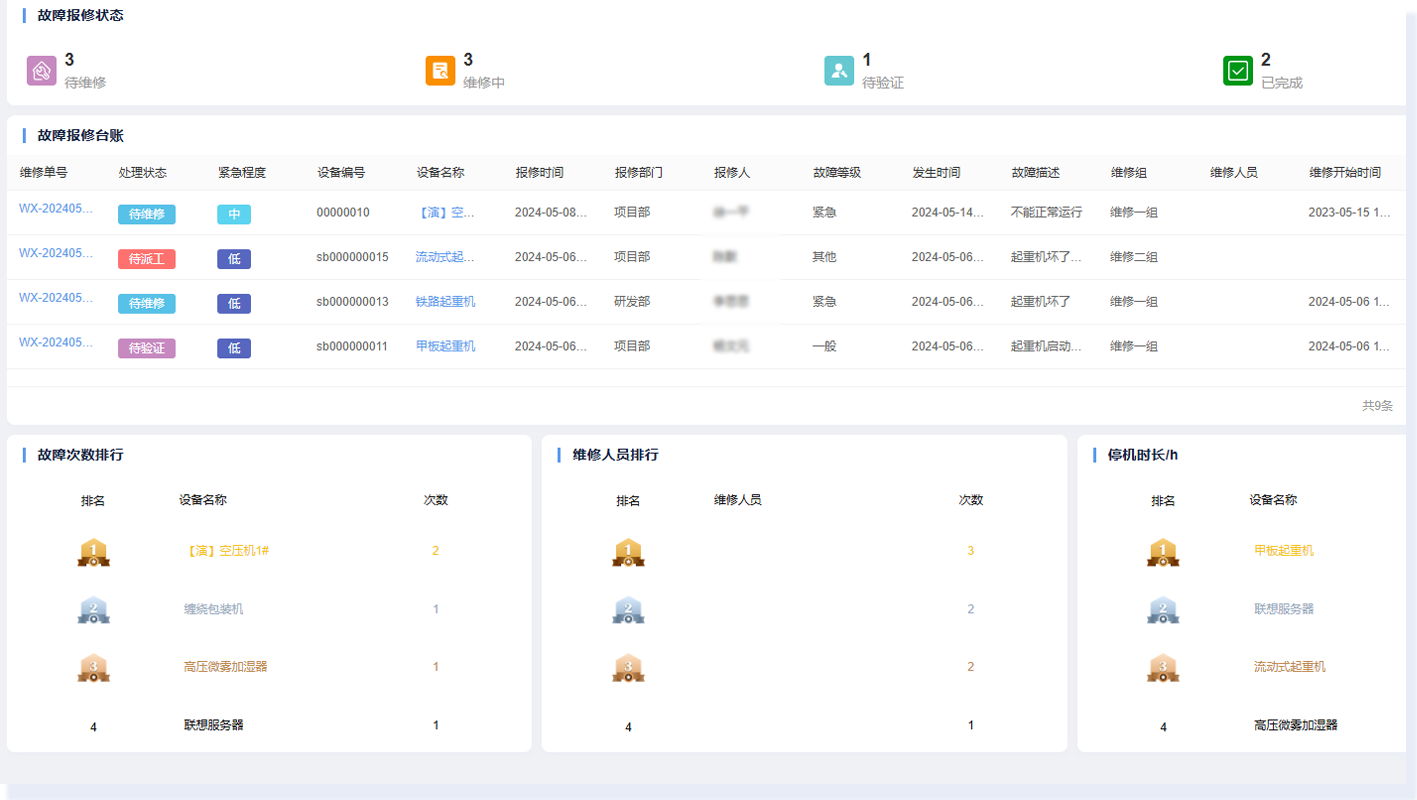Open the WX-202405 order for device sb000000011
Viewport: 1417px width, 800px height.
(56, 342)
